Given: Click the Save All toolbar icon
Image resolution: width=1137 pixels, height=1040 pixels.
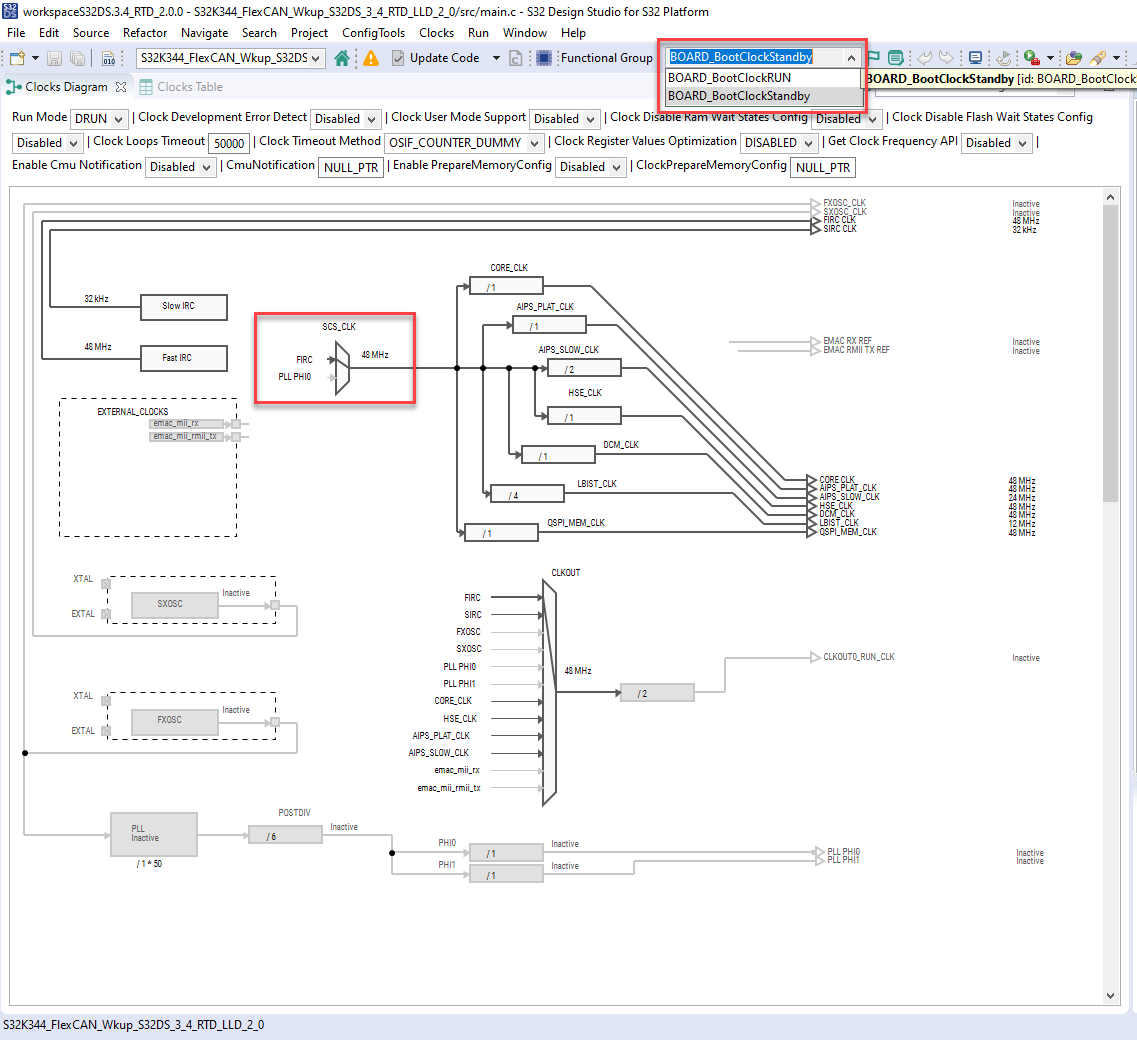Looking at the screenshot, I should (x=77, y=58).
